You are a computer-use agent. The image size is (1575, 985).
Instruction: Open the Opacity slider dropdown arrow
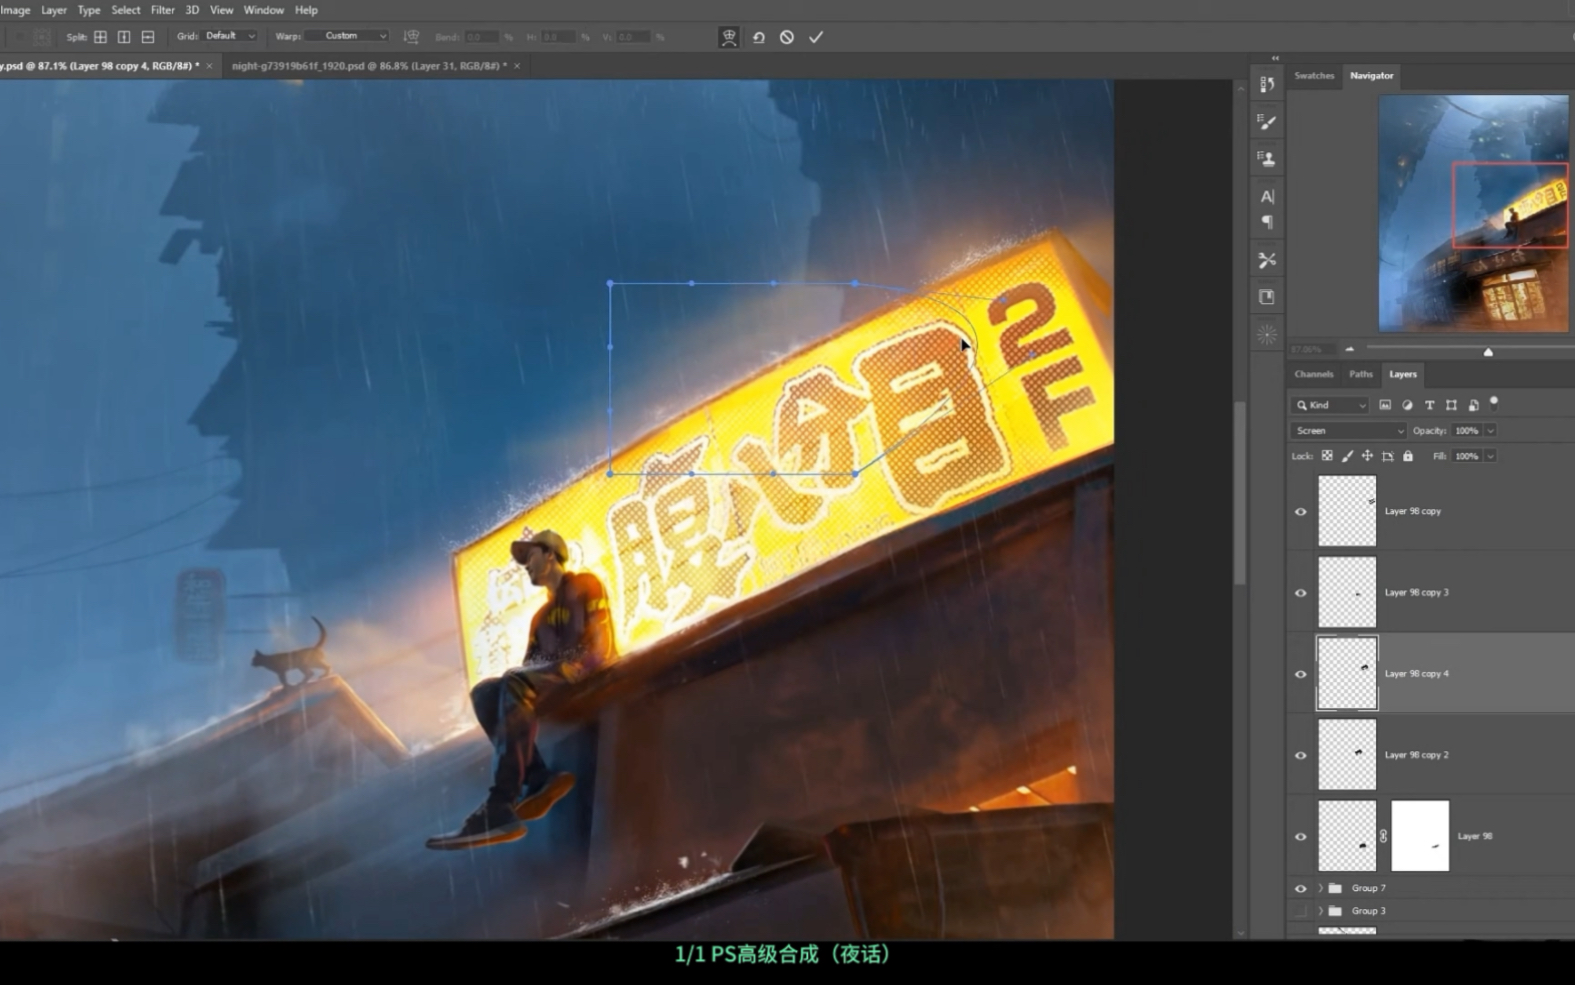click(1490, 431)
